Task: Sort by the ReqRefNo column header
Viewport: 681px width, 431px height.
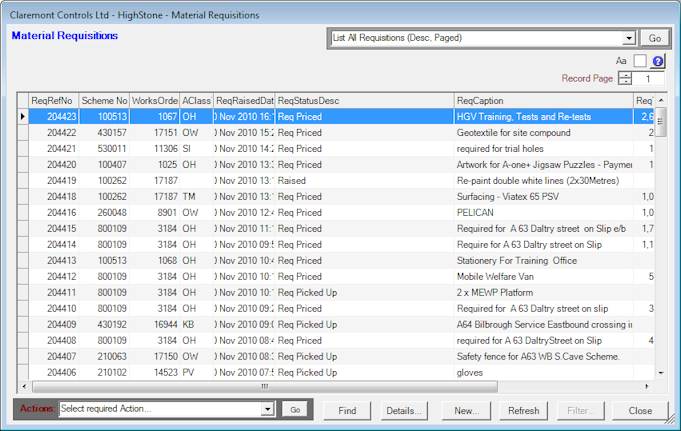Action: [x=53, y=101]
